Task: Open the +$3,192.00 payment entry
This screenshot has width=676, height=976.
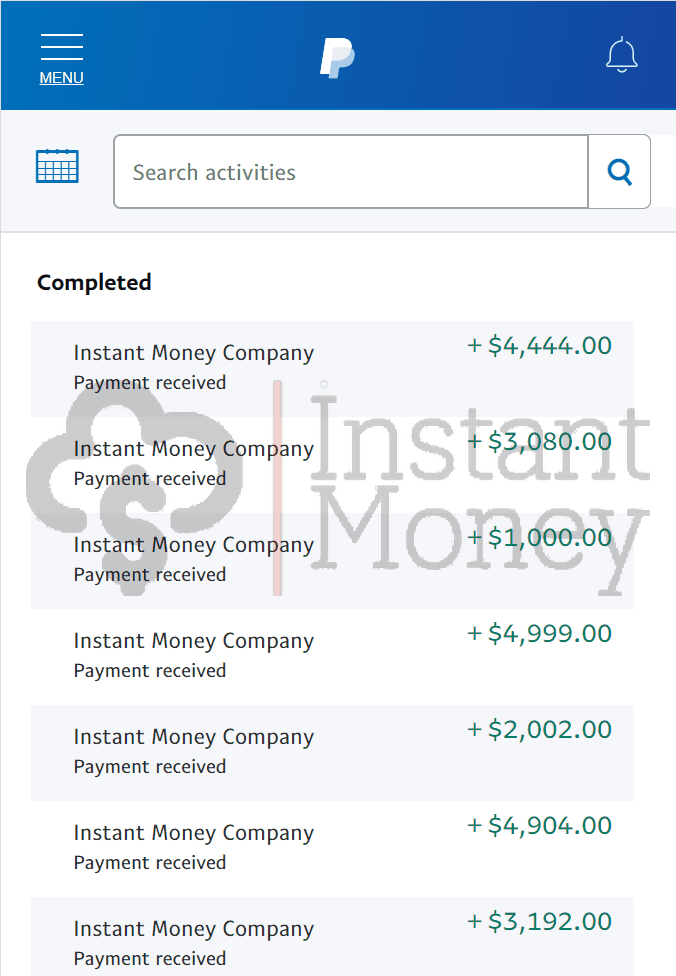Action: point(332,937)
